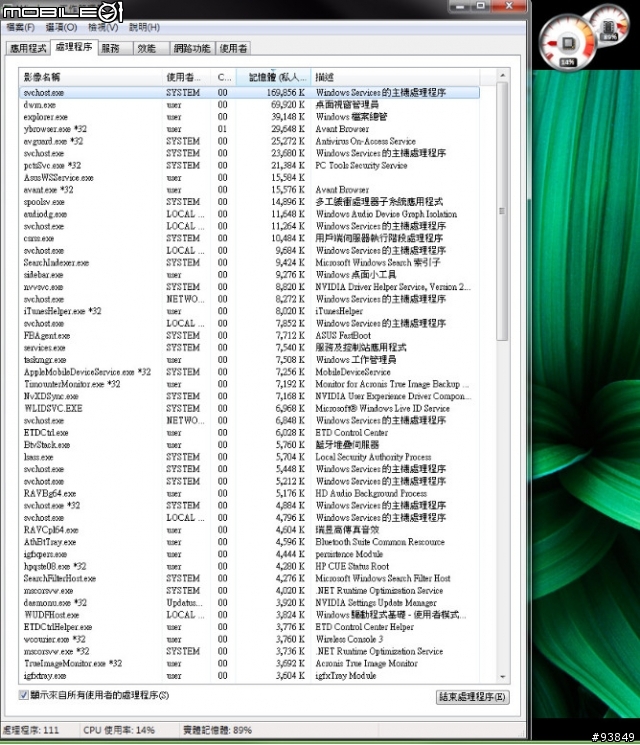Select the taskmgr.exe process
Screen dimensions: 640x745
(x=249, y=360)
